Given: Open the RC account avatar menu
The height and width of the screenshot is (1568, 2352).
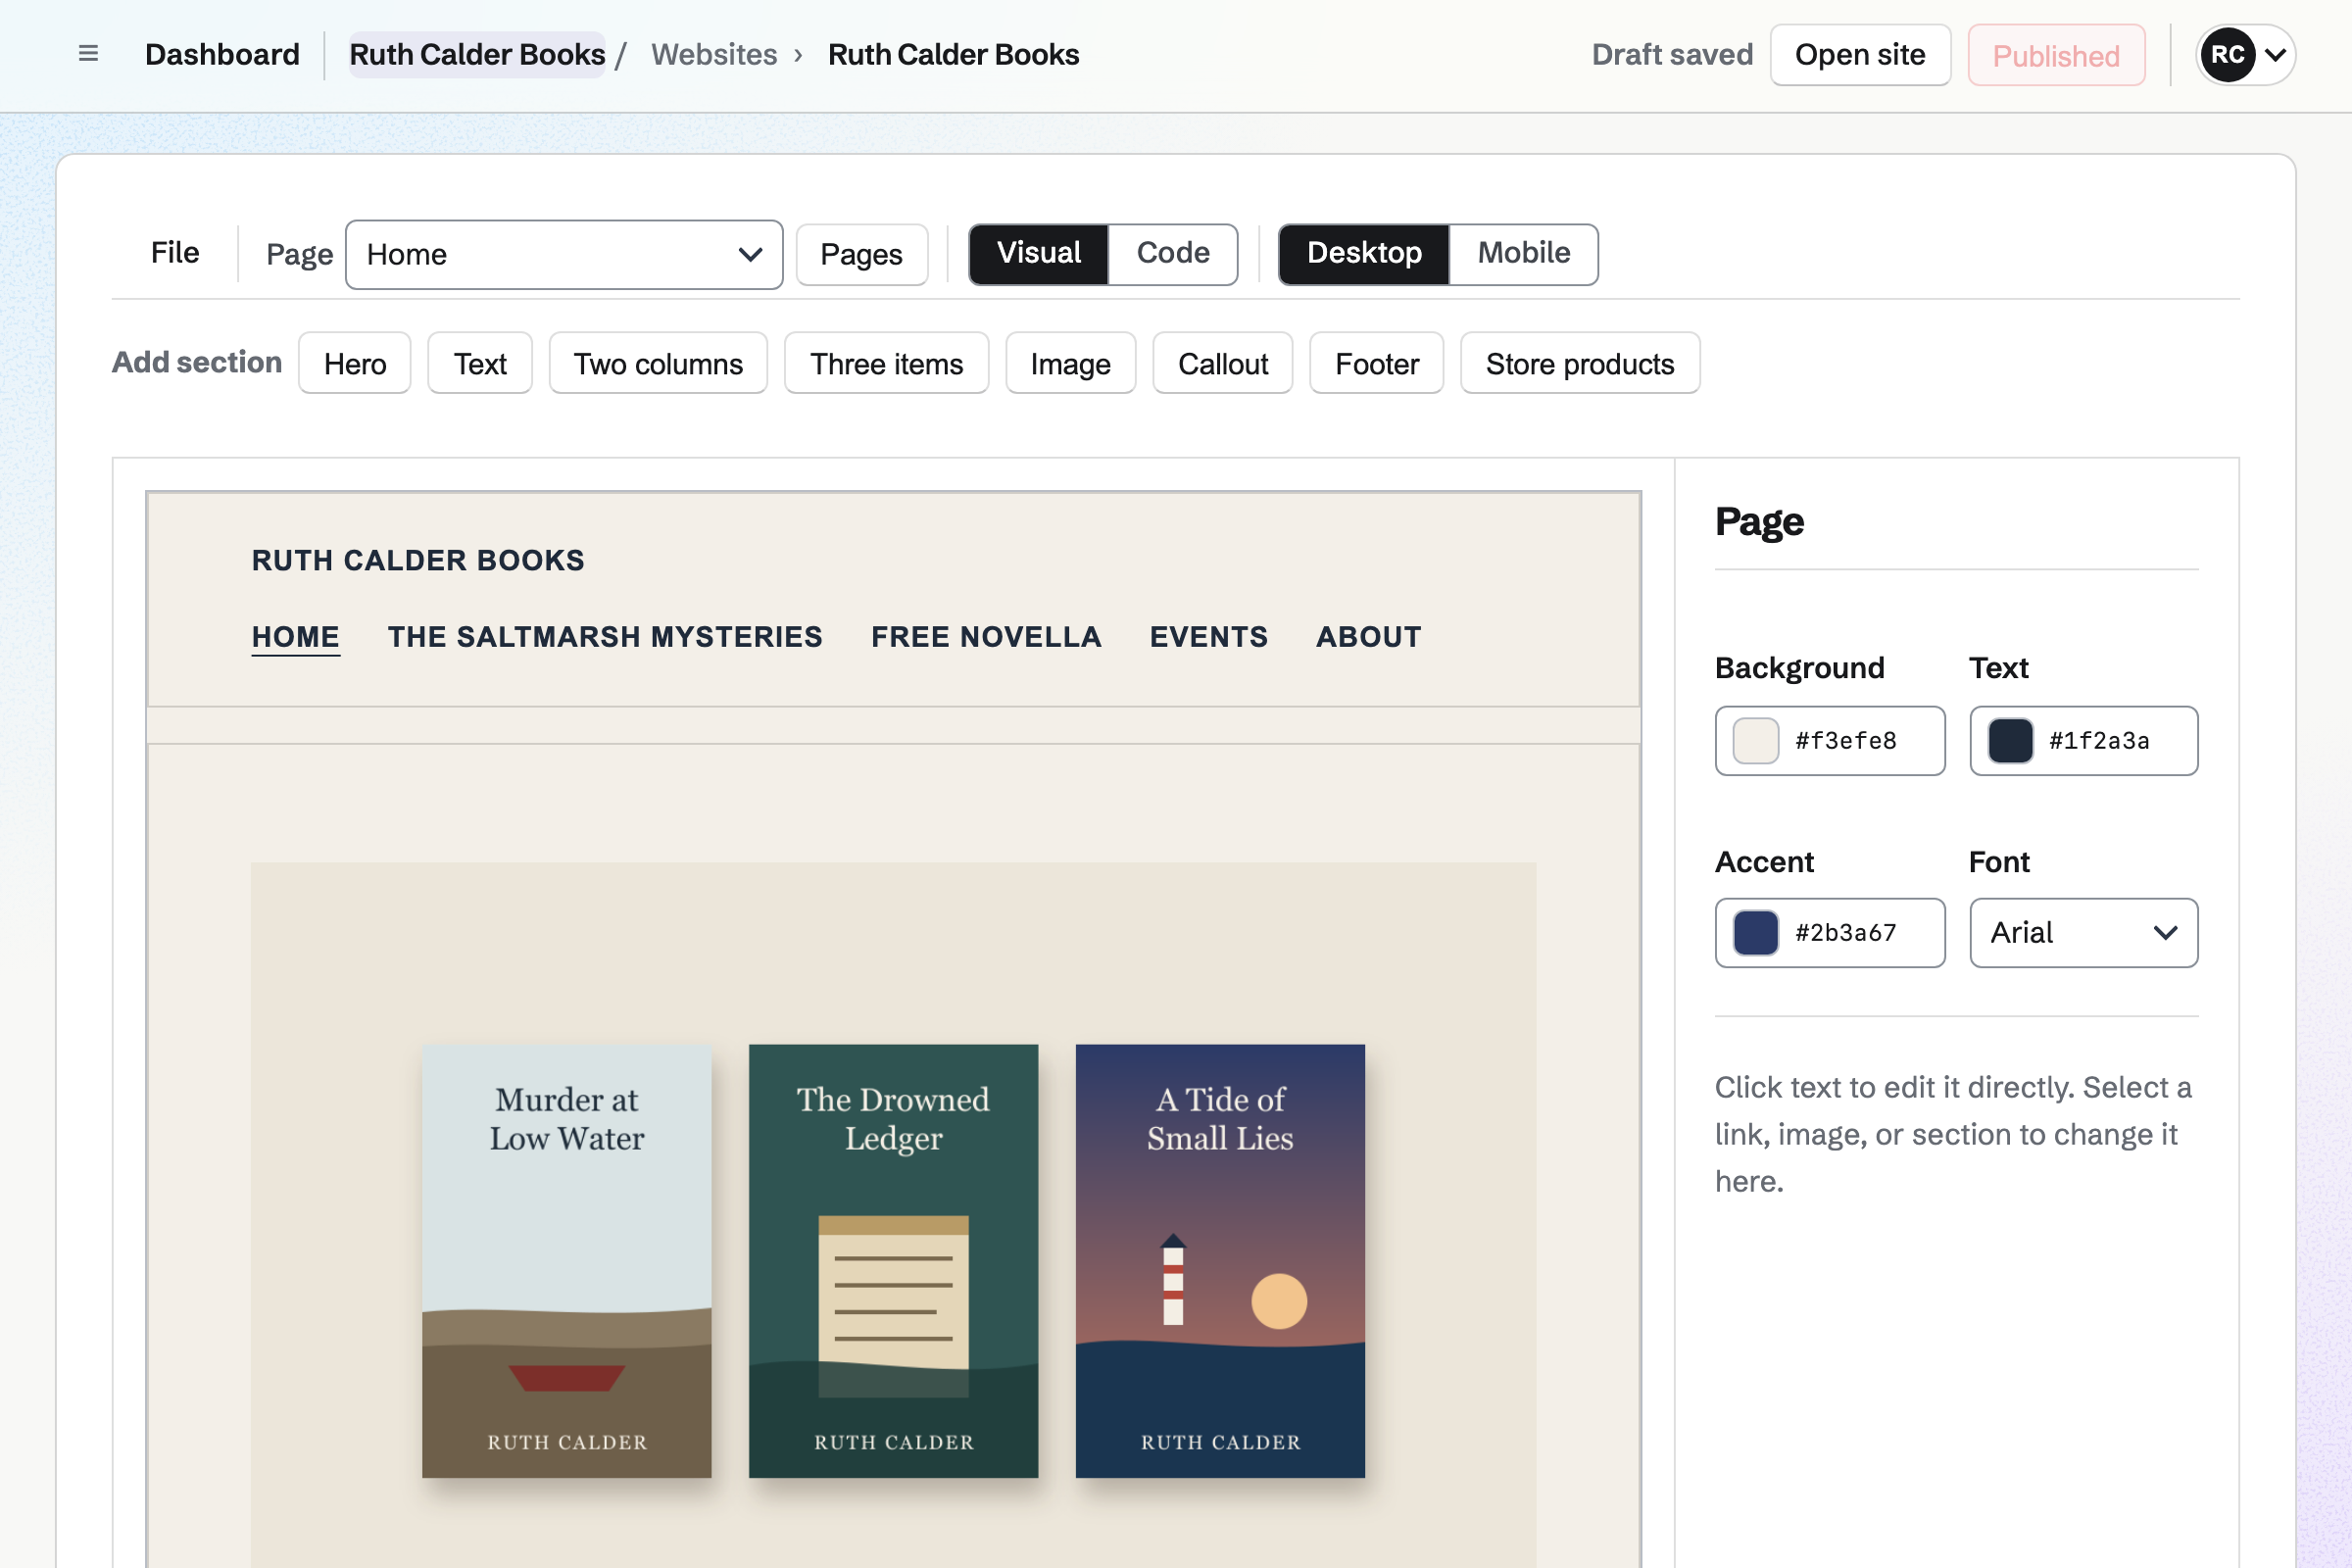Looking at the screenshot, I should coord(2245,55).
